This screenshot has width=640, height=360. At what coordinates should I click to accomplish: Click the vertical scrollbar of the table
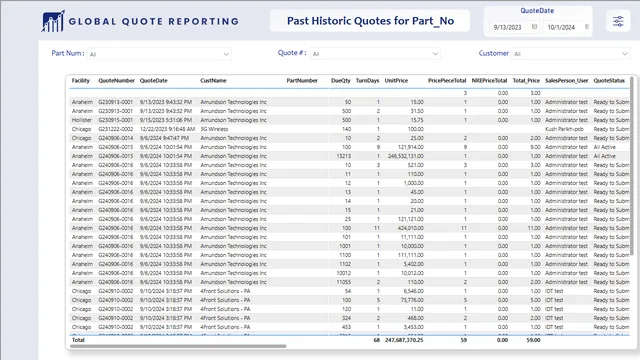coord(633,167)
